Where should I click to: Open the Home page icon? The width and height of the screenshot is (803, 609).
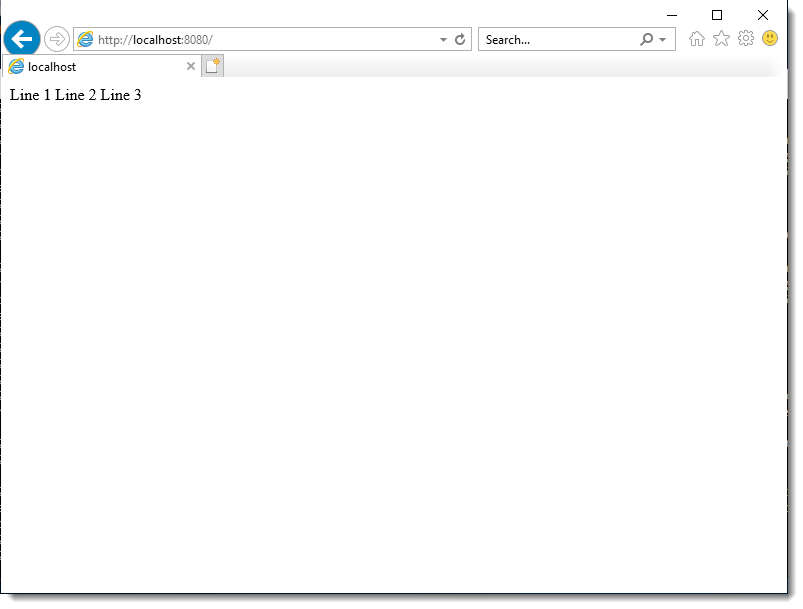pos(697,39)
